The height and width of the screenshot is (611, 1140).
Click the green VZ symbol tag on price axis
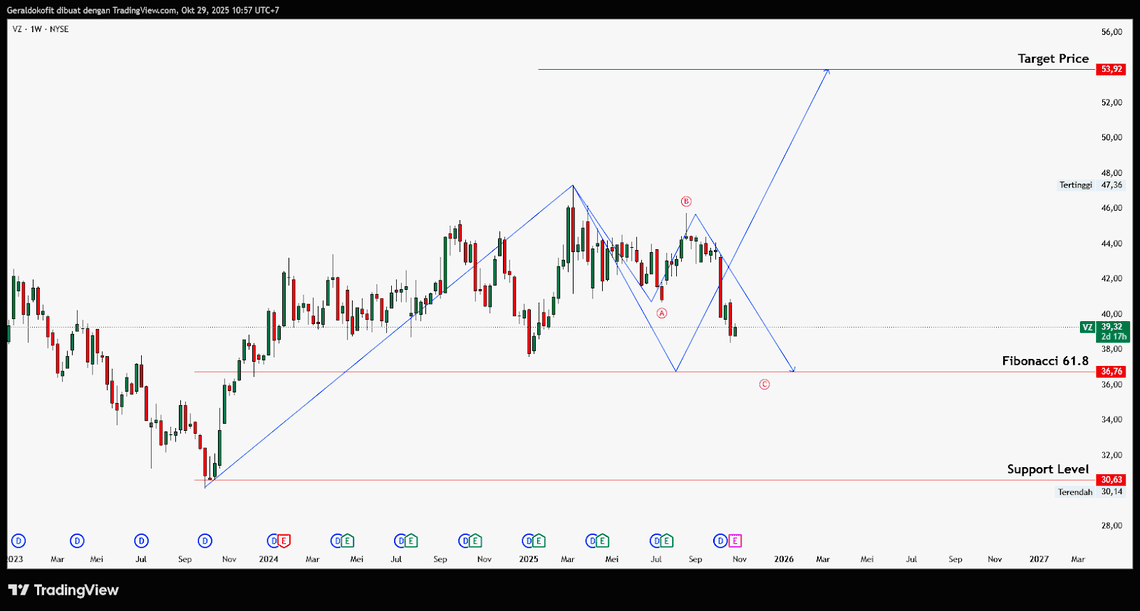click(1087, 327)
